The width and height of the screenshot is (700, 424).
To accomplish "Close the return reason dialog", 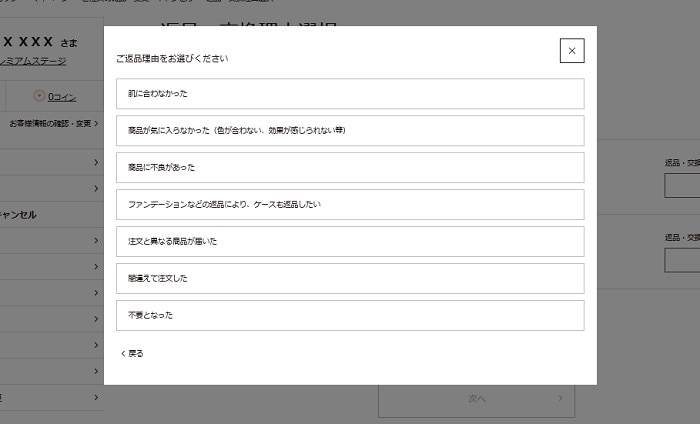I will point(572,50).
